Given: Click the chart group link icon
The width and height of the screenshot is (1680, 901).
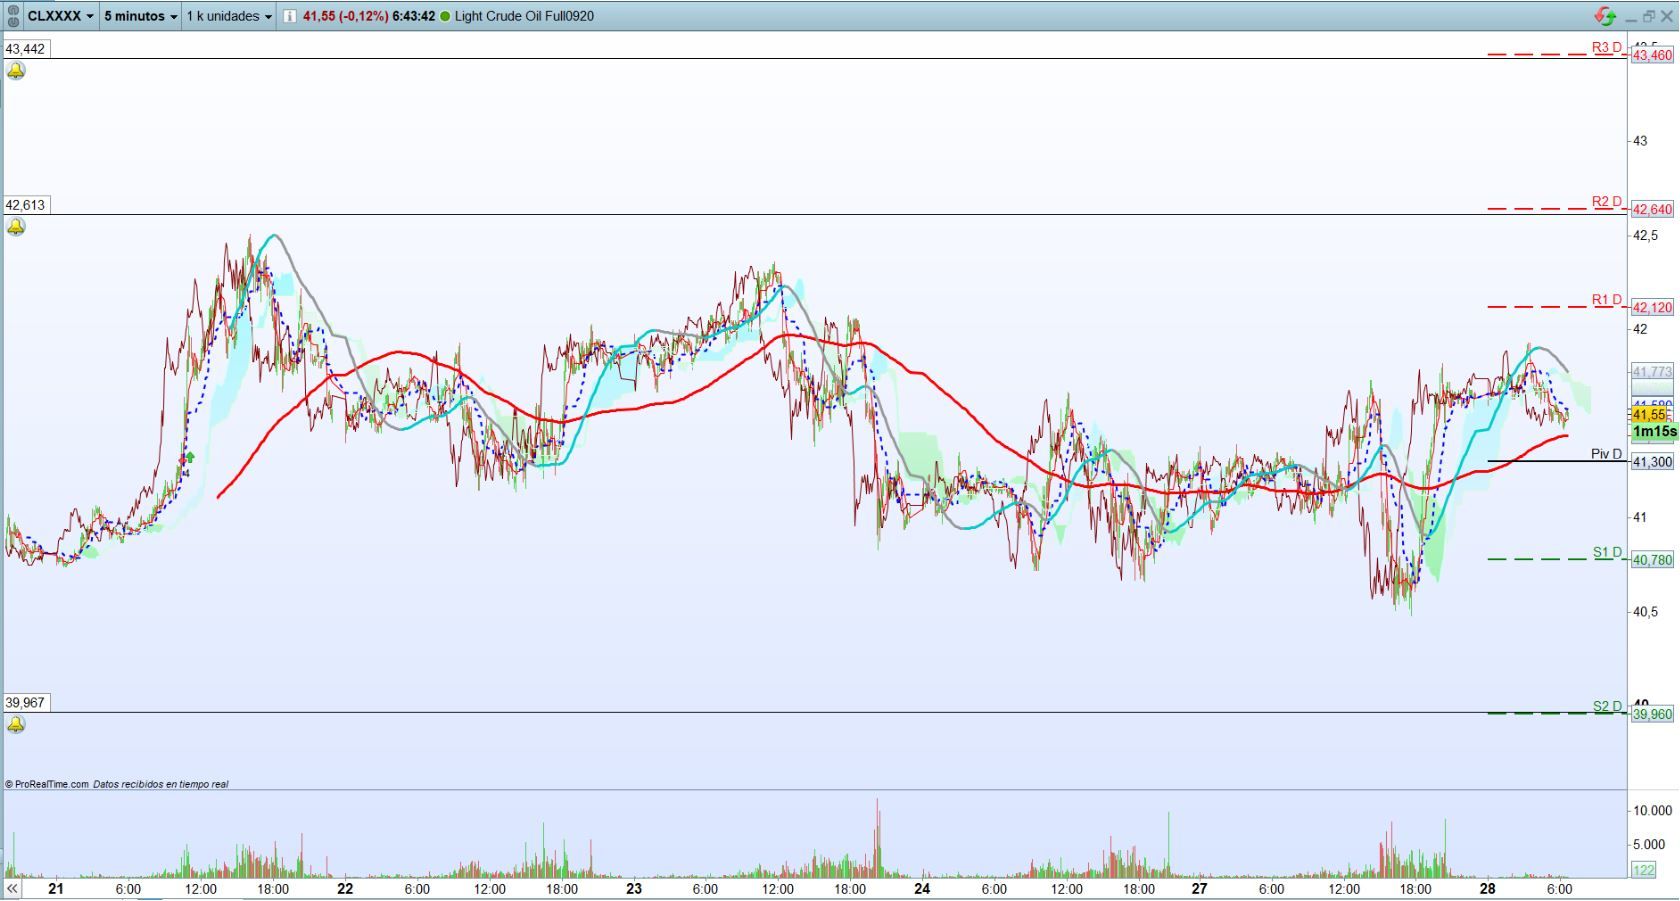Looking at the screenshot, I should coord(13,16).
